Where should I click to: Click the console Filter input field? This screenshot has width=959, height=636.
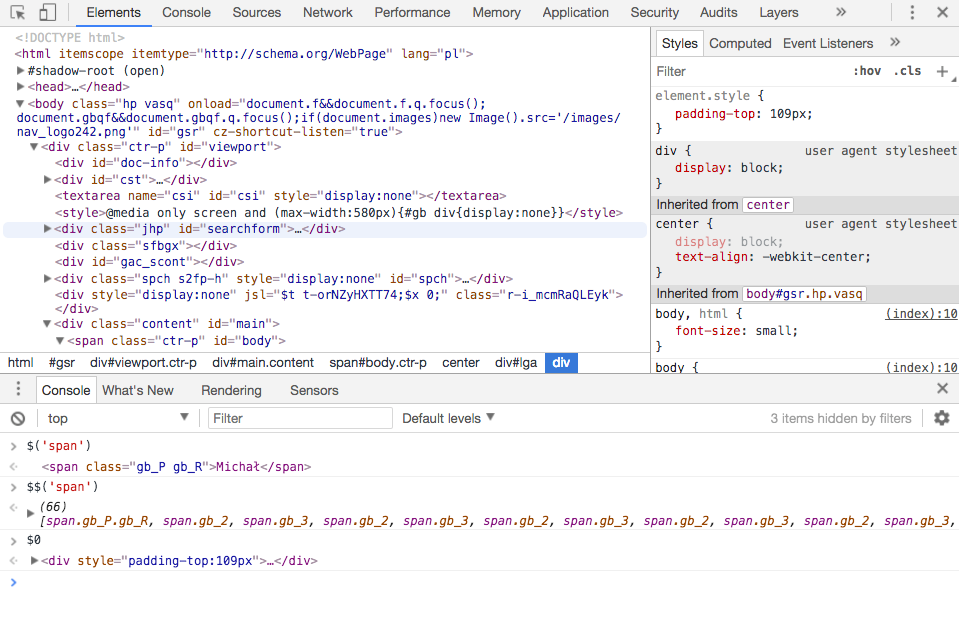point(300,418)
